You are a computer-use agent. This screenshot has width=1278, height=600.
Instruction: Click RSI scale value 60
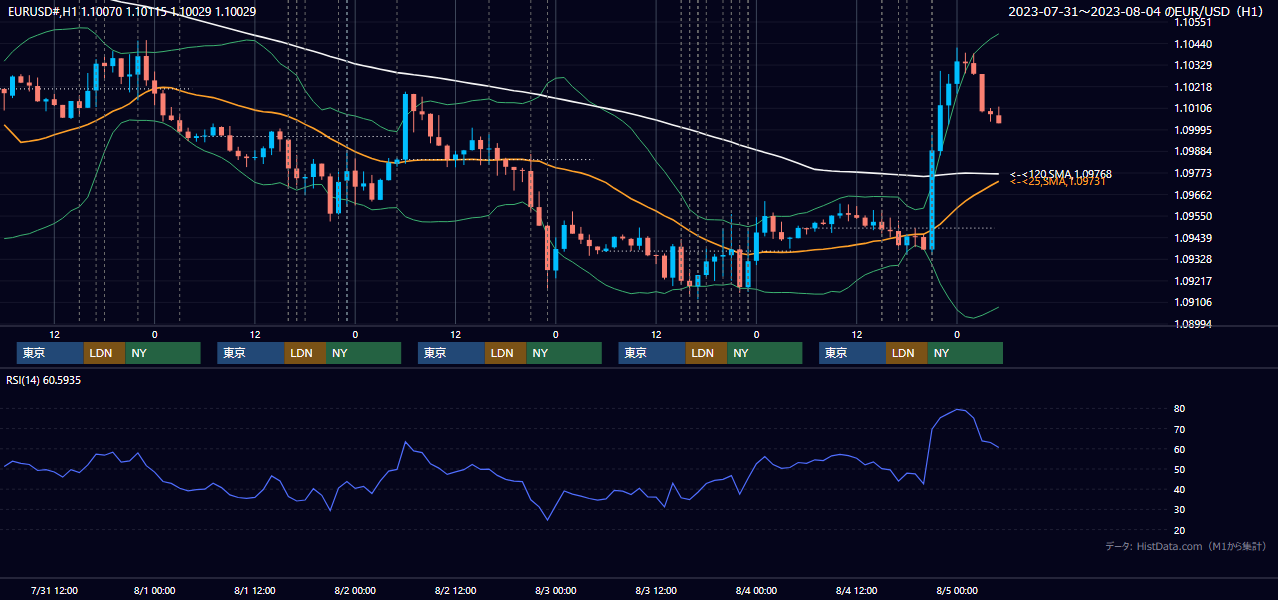[x=1180, y=449]
